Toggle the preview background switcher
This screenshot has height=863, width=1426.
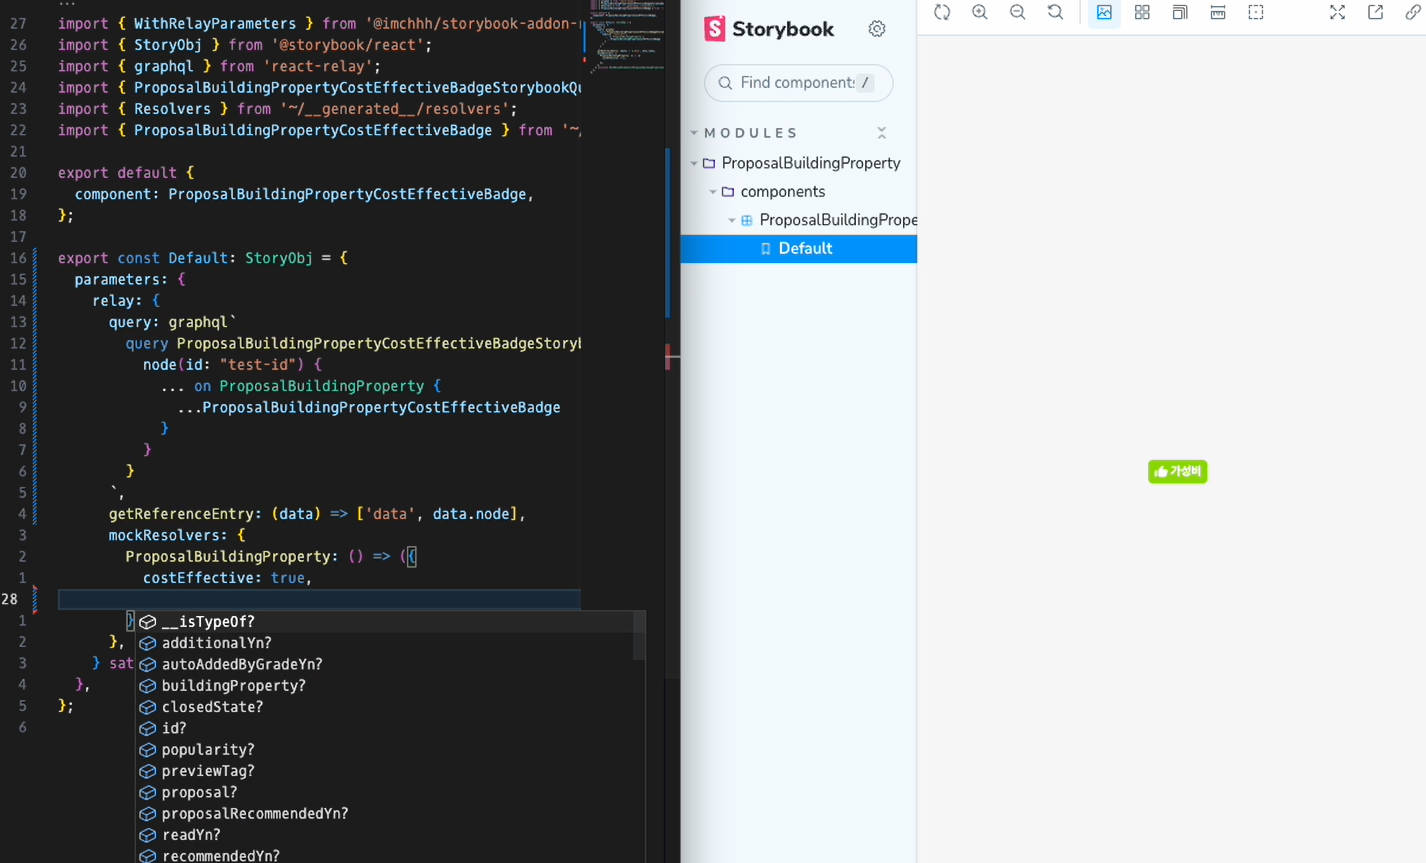pyautogui.click(x=1104, y=13)
